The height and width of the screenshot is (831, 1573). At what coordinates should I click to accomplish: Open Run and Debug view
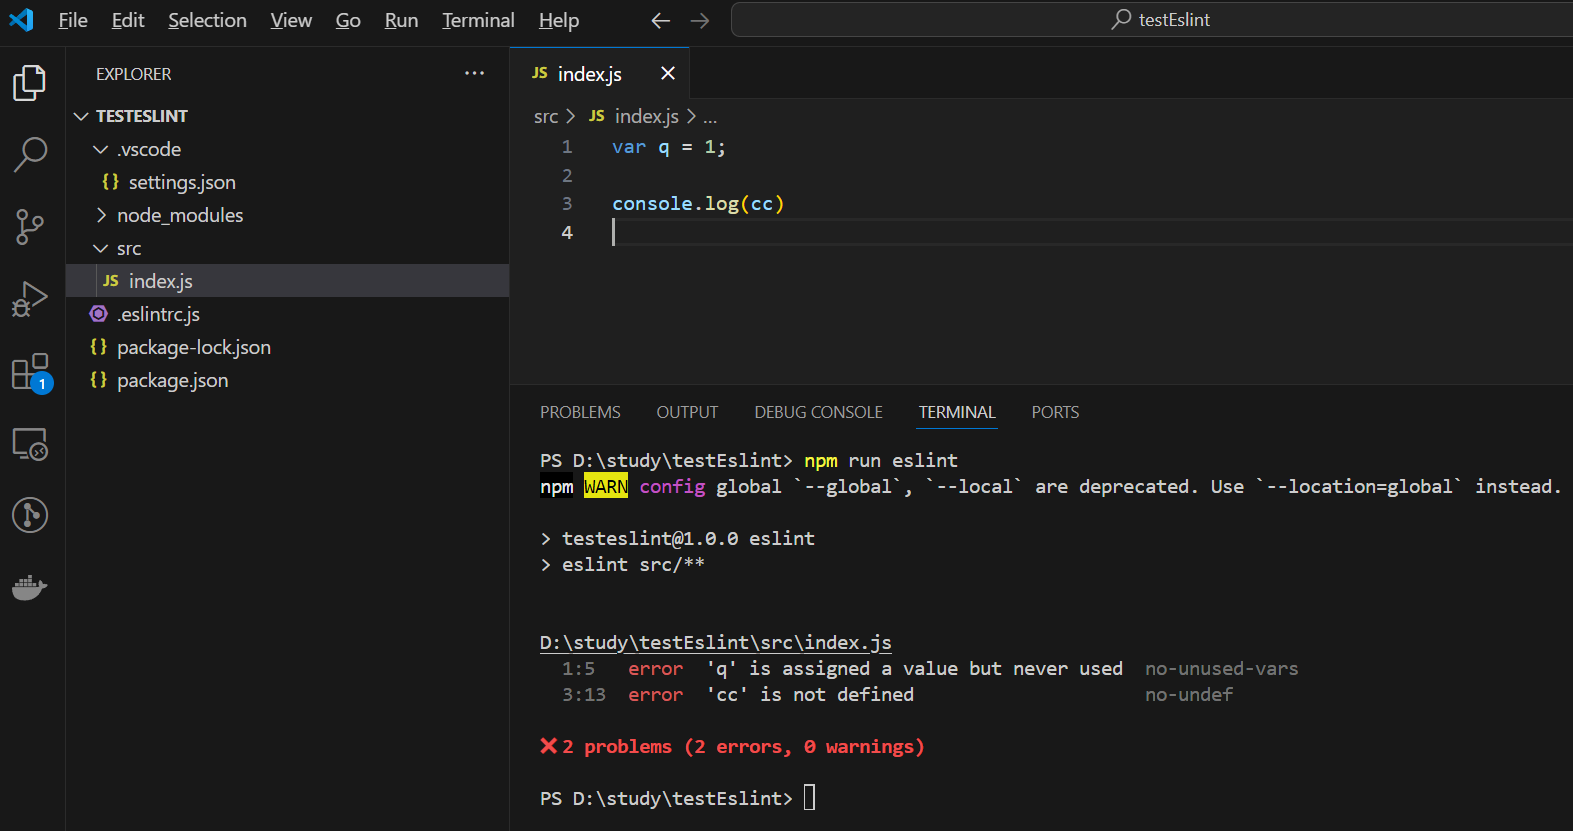[x=30, y=299]
